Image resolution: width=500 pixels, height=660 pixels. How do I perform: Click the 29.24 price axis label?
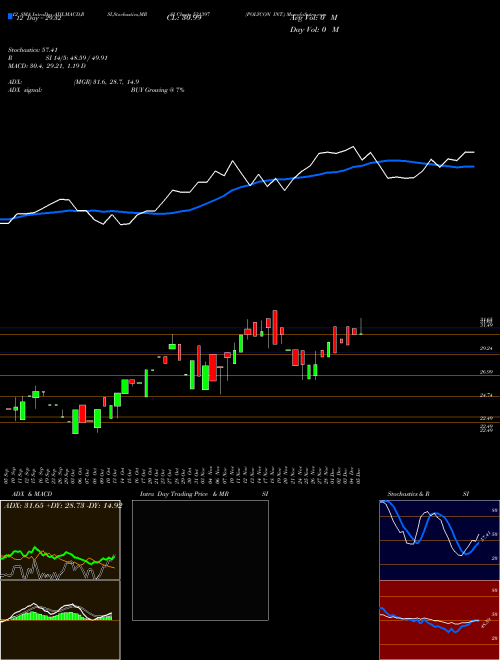[486, 349]
